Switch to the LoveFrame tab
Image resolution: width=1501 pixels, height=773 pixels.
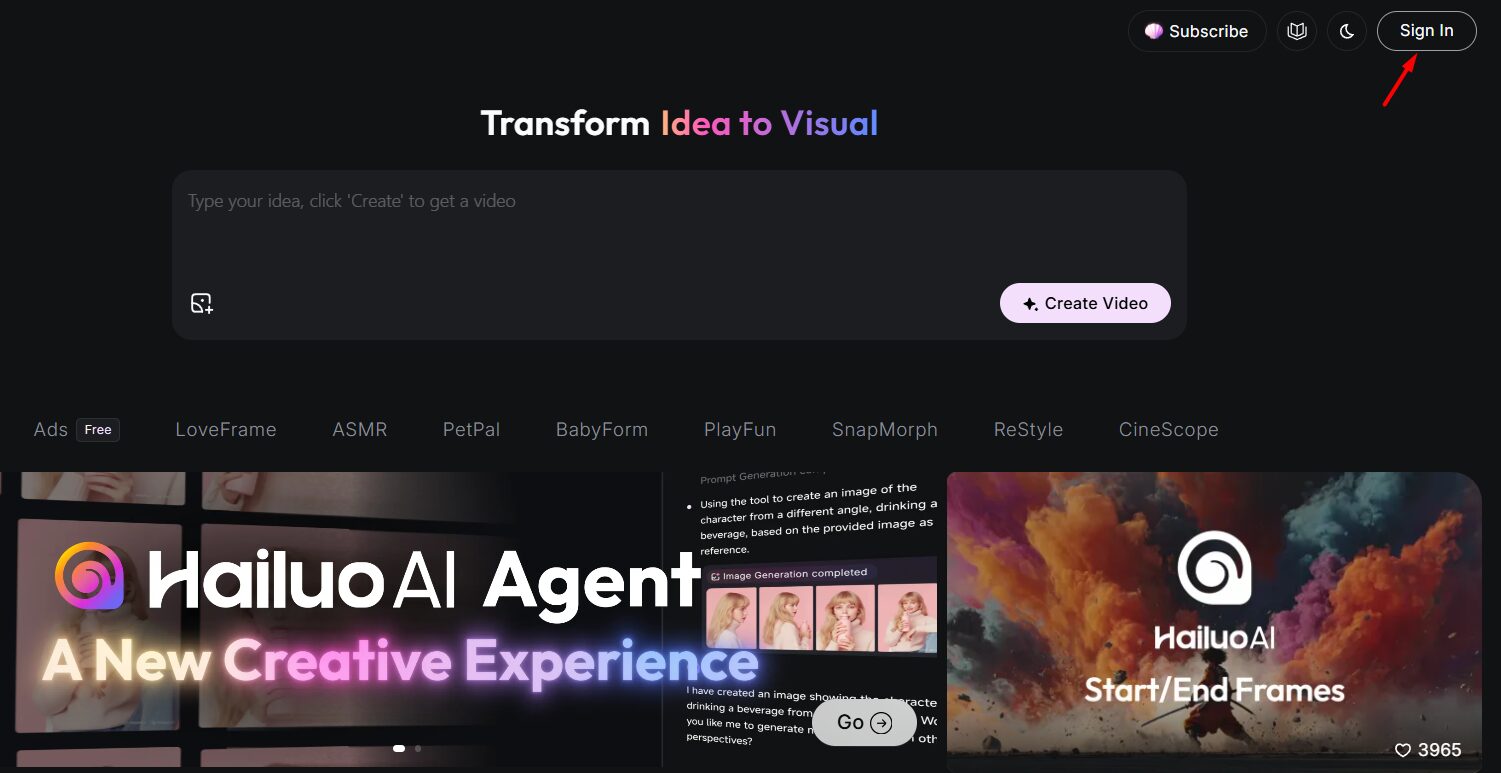[226, 430]
